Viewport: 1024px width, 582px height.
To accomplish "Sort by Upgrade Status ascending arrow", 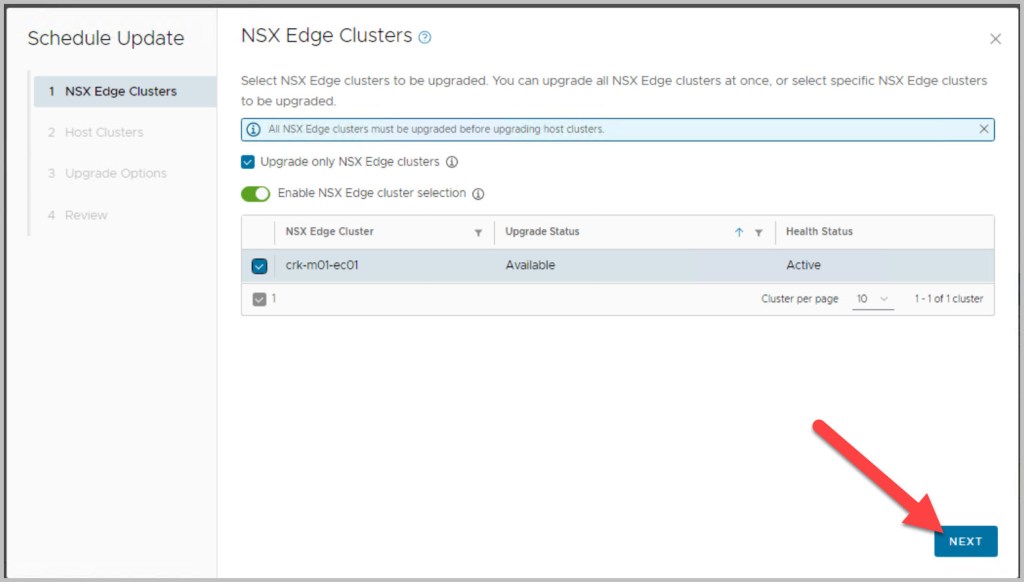I will pos(739,232).
